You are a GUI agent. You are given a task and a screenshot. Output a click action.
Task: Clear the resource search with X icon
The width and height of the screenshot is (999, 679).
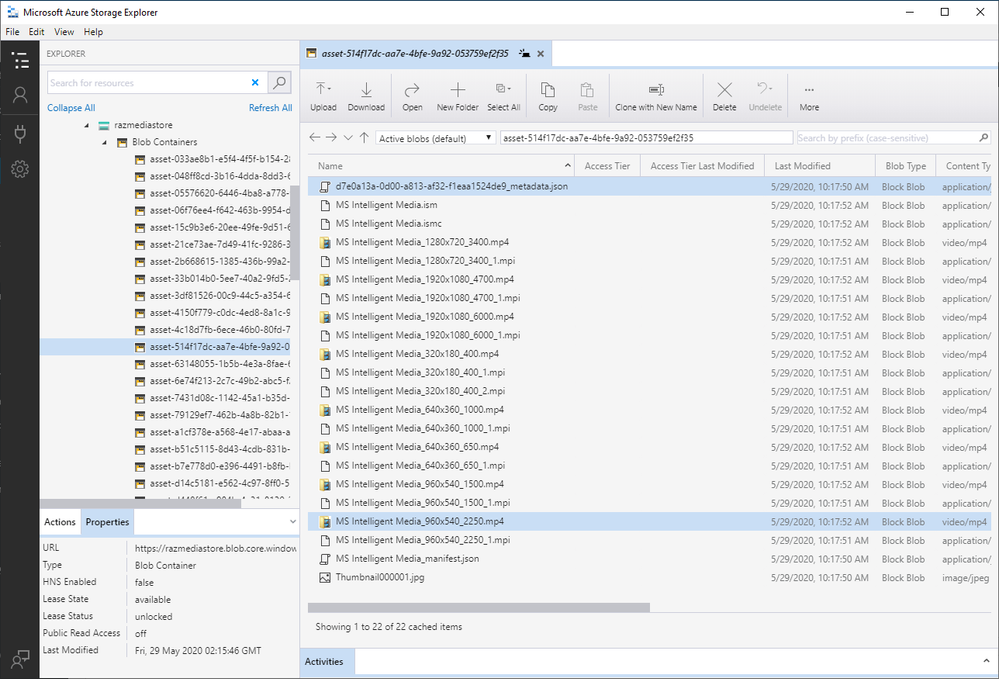255,82
